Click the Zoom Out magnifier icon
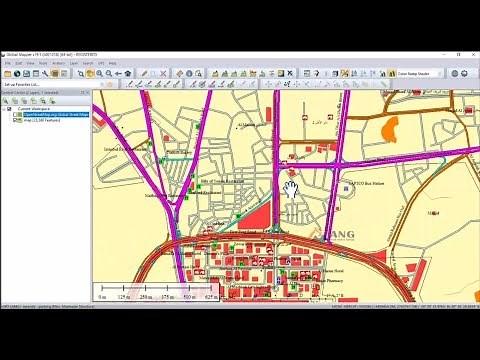 click(x=109, y=74)
